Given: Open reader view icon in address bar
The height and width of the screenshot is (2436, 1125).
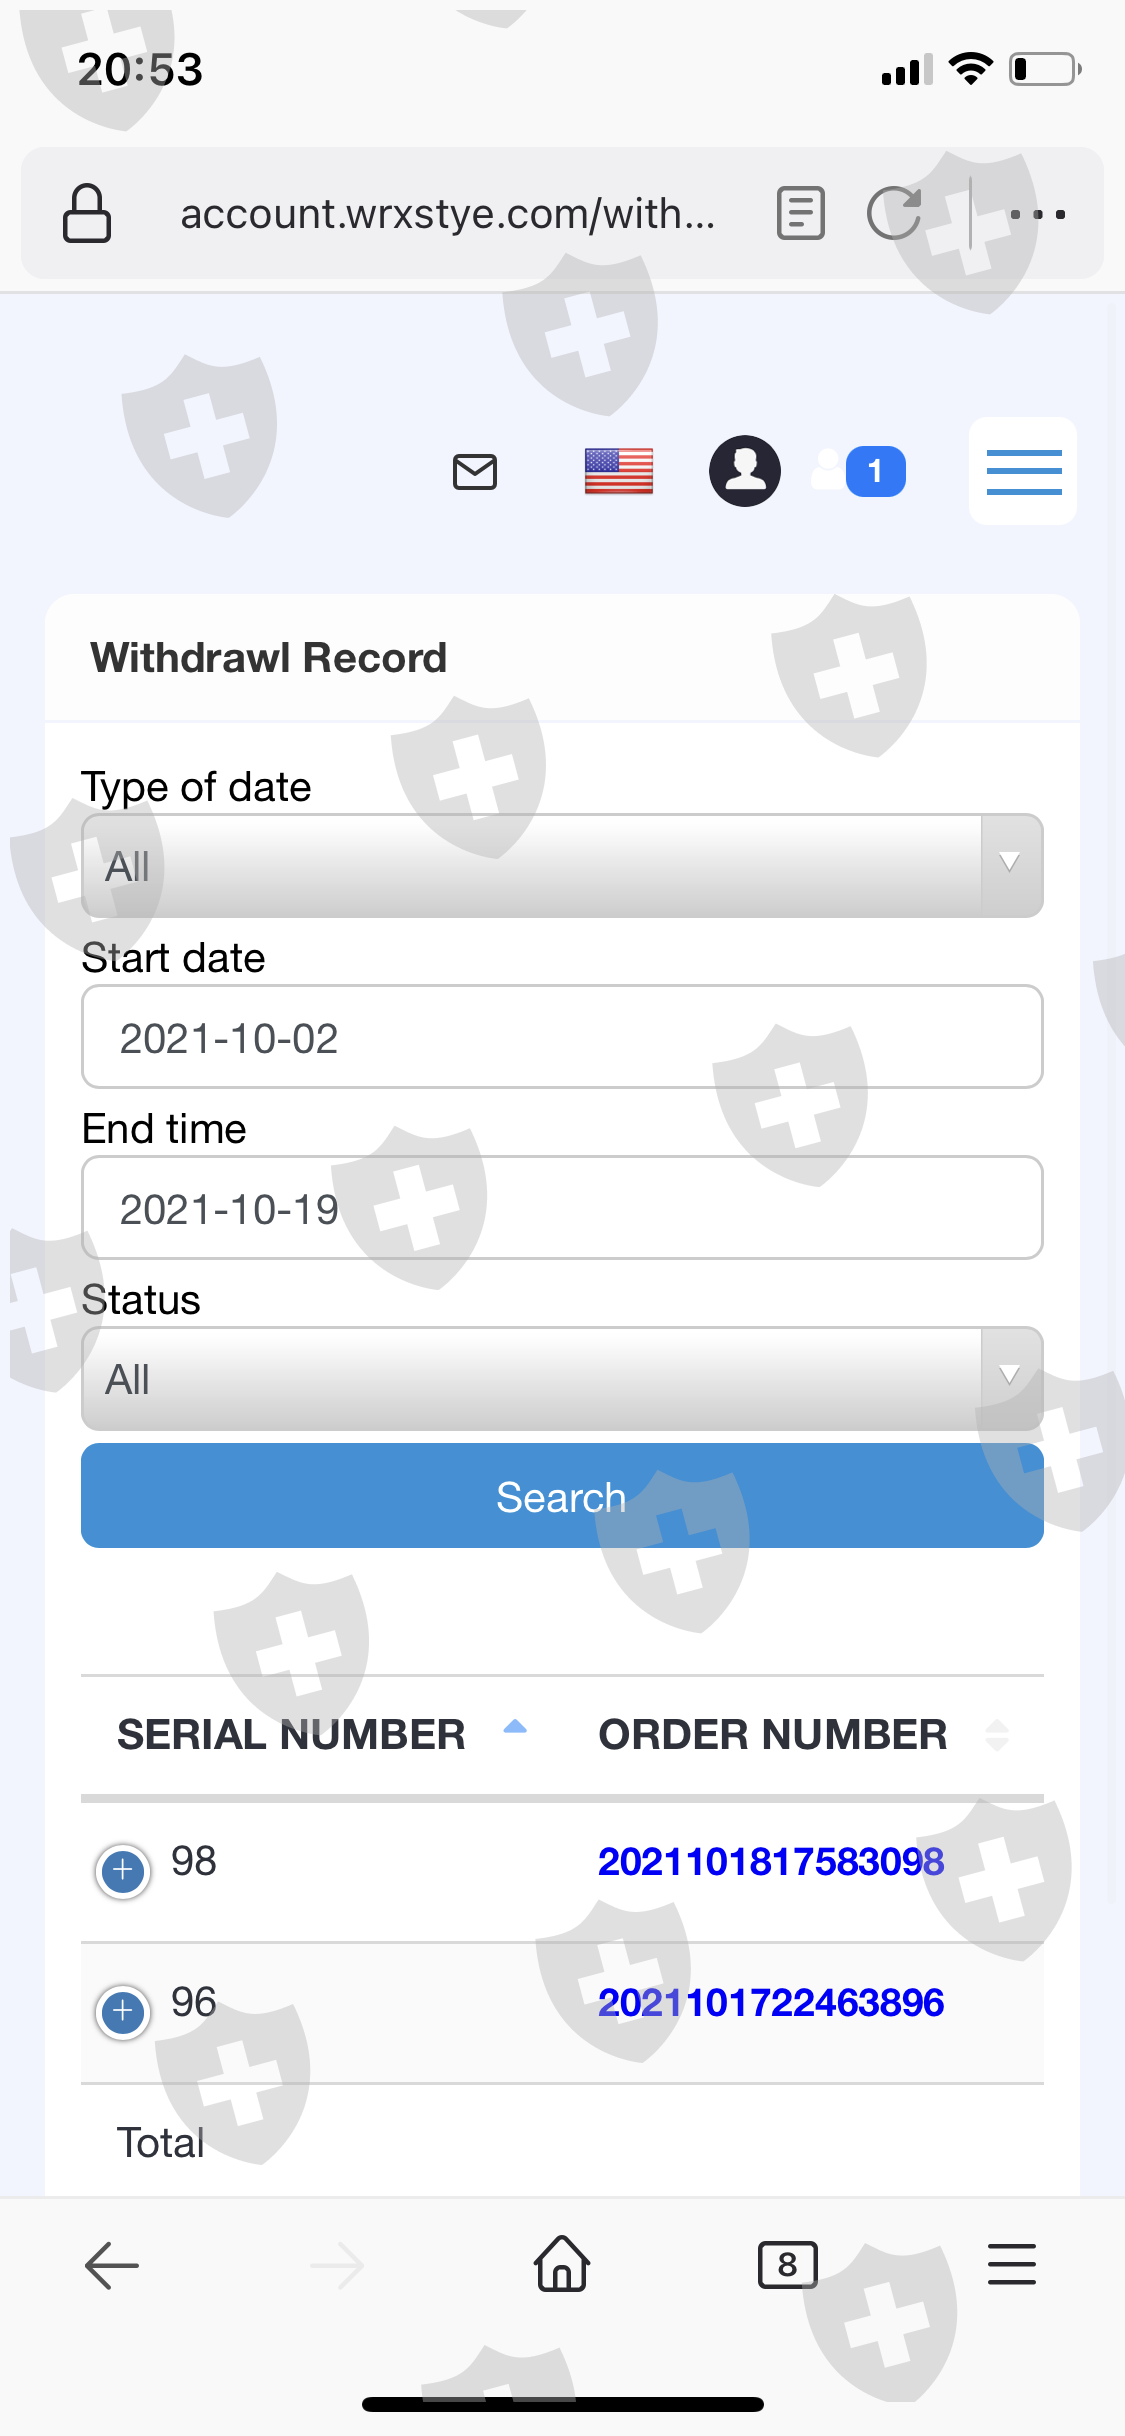Looking at the screenshot, I should (x=800, y=213).
